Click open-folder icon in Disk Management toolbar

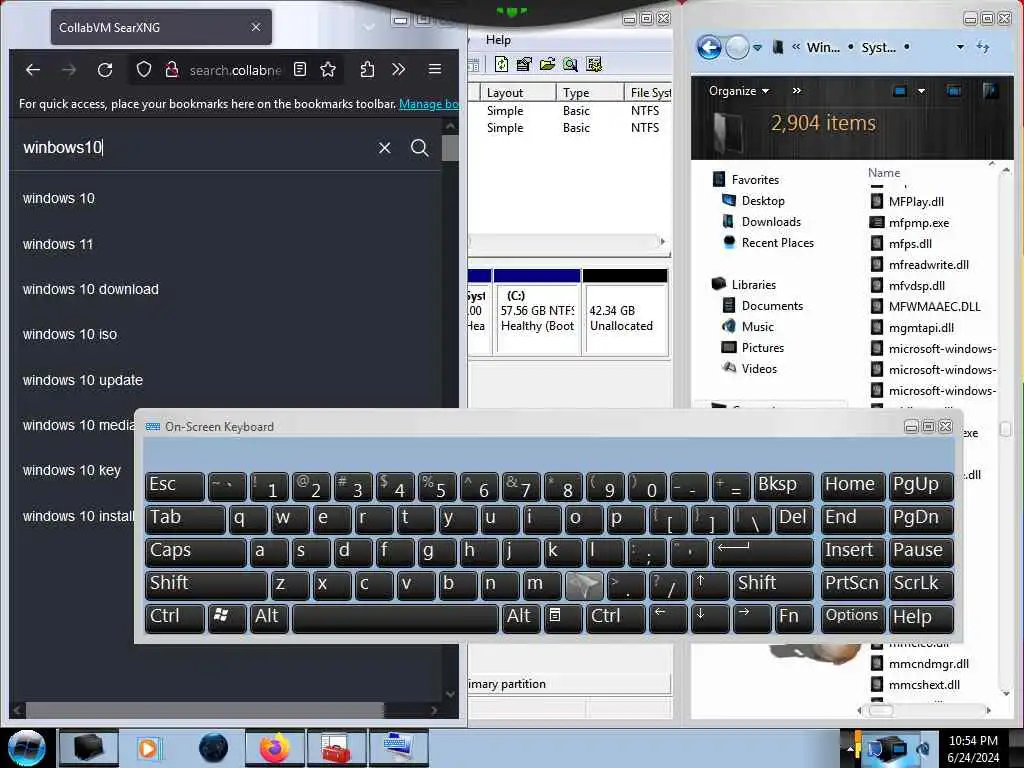click(547, 64)
